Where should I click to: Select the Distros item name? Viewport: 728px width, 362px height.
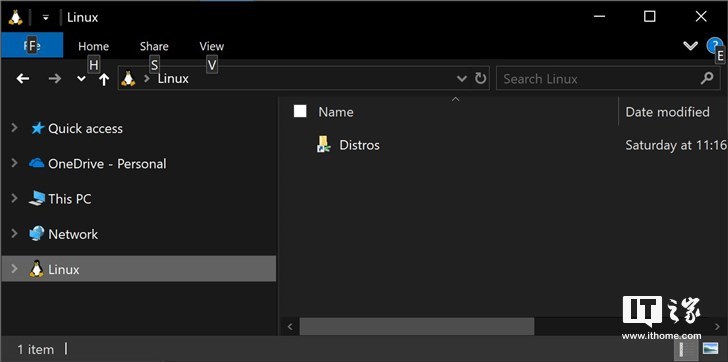click(x=359, y=145)
